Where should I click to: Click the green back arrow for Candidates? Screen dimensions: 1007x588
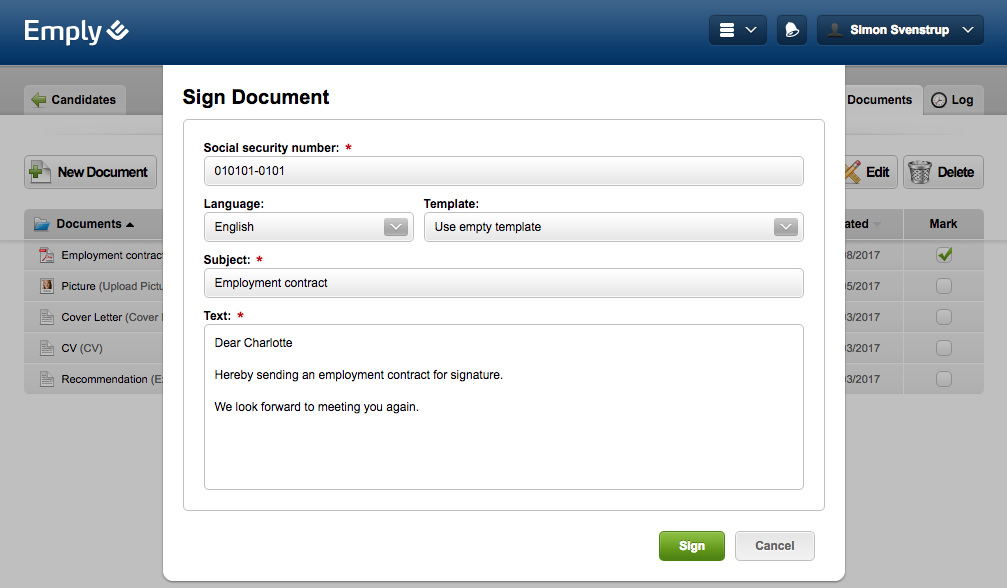pyautogui.click(x=39, y=100)
